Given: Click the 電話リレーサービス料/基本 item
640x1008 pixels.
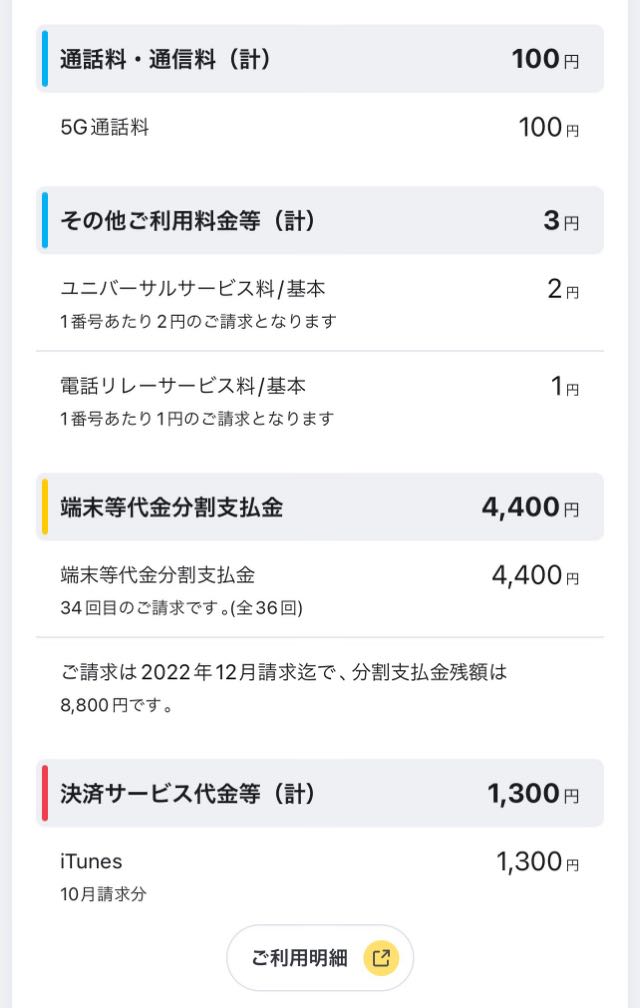Looking at the screenshot, I should tap(320, 400).
